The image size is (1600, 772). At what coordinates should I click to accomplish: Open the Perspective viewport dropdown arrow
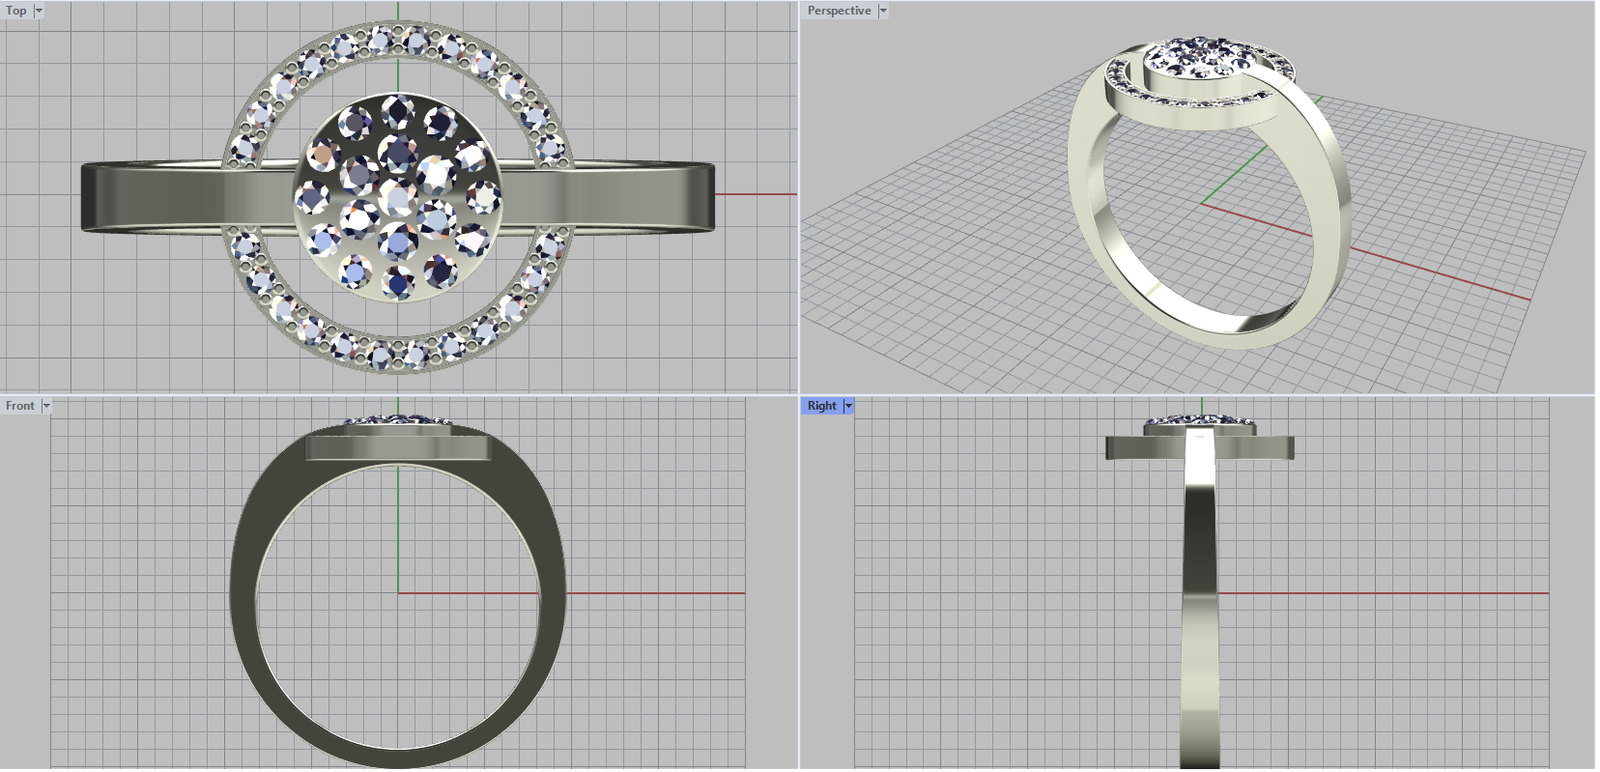click(x=883, y=11)
